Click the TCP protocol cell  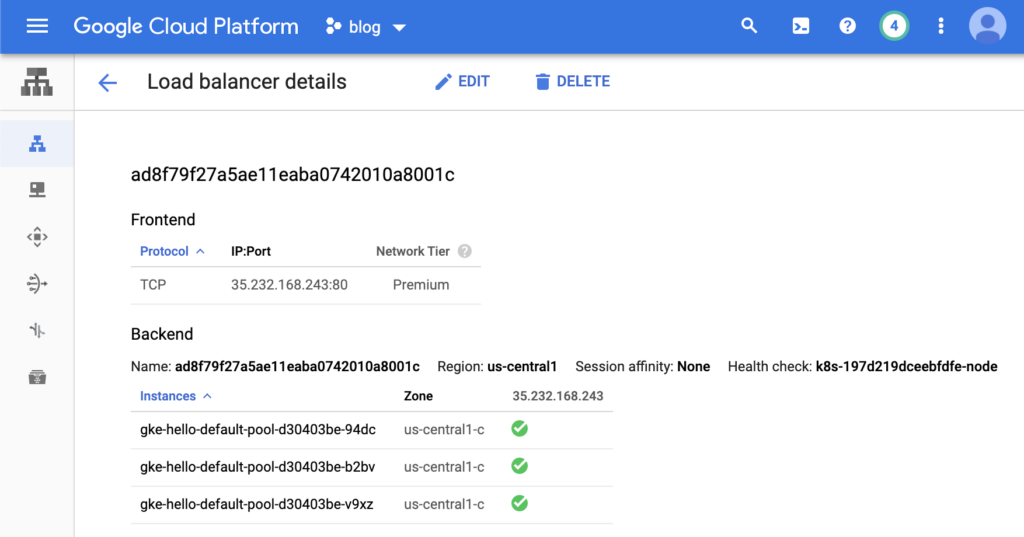(153, 285)
